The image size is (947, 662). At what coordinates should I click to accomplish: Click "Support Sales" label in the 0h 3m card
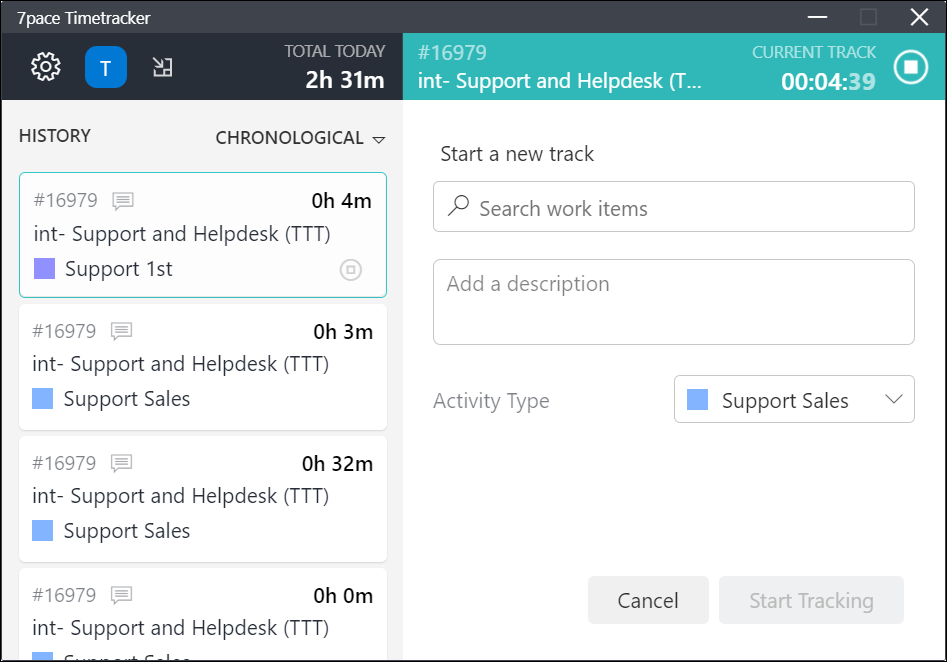(127, 399)
